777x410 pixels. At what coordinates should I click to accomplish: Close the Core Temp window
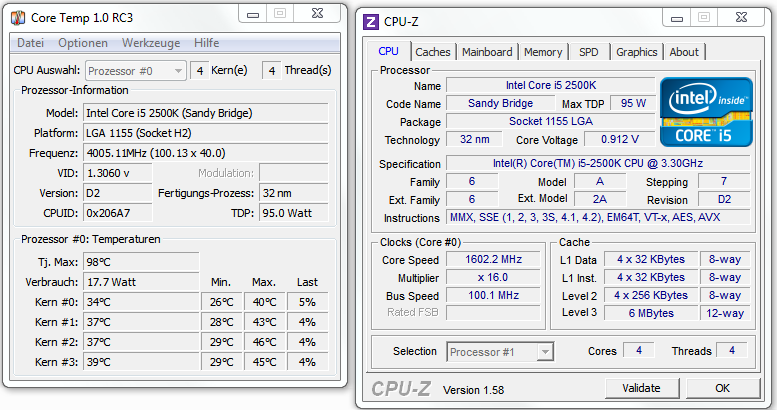point(317,14)
